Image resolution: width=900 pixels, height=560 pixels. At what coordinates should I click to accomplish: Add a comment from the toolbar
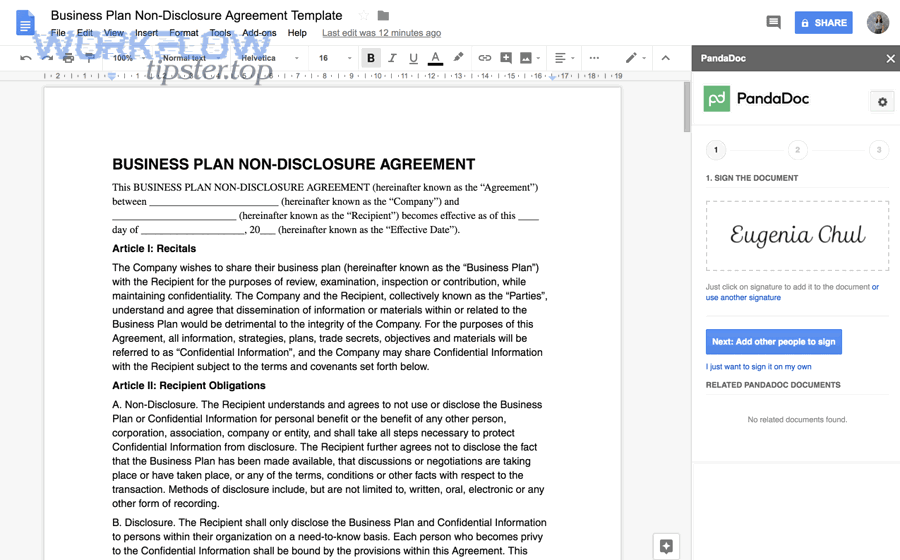tap(506, 58)
